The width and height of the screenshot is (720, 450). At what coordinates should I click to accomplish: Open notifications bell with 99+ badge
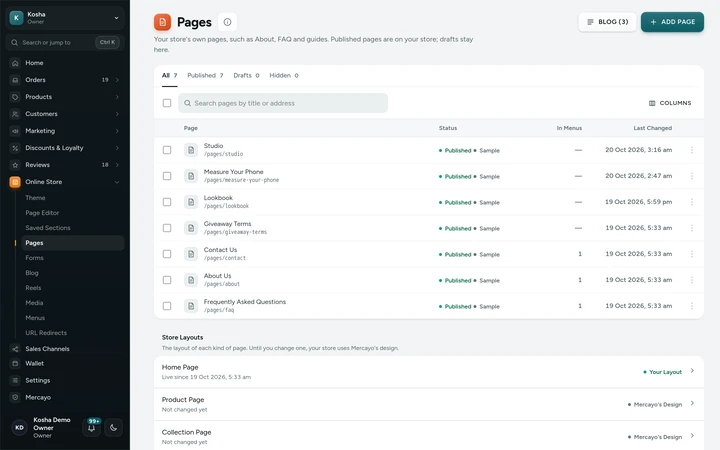pos(91,427)
